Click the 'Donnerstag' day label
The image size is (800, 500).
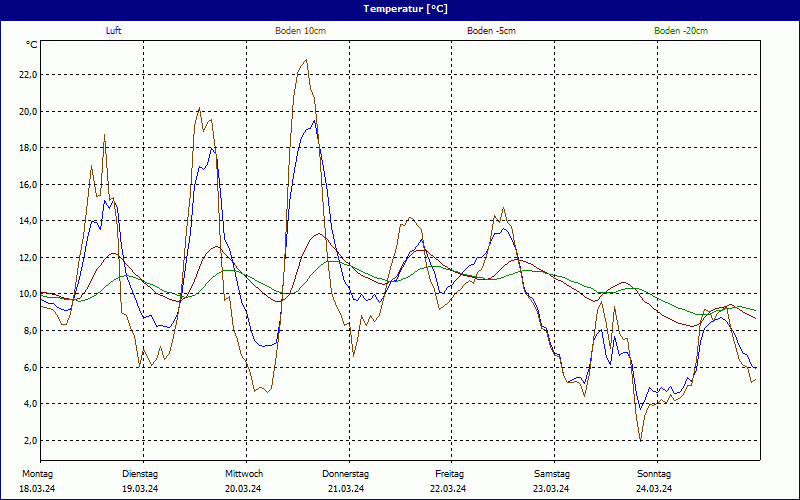pyautogui.click(x=345, y=474)
